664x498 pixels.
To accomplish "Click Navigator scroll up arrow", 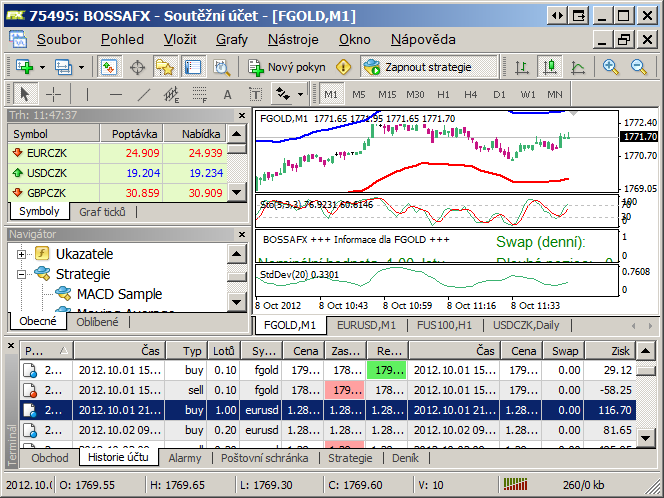I will (237, 254).
